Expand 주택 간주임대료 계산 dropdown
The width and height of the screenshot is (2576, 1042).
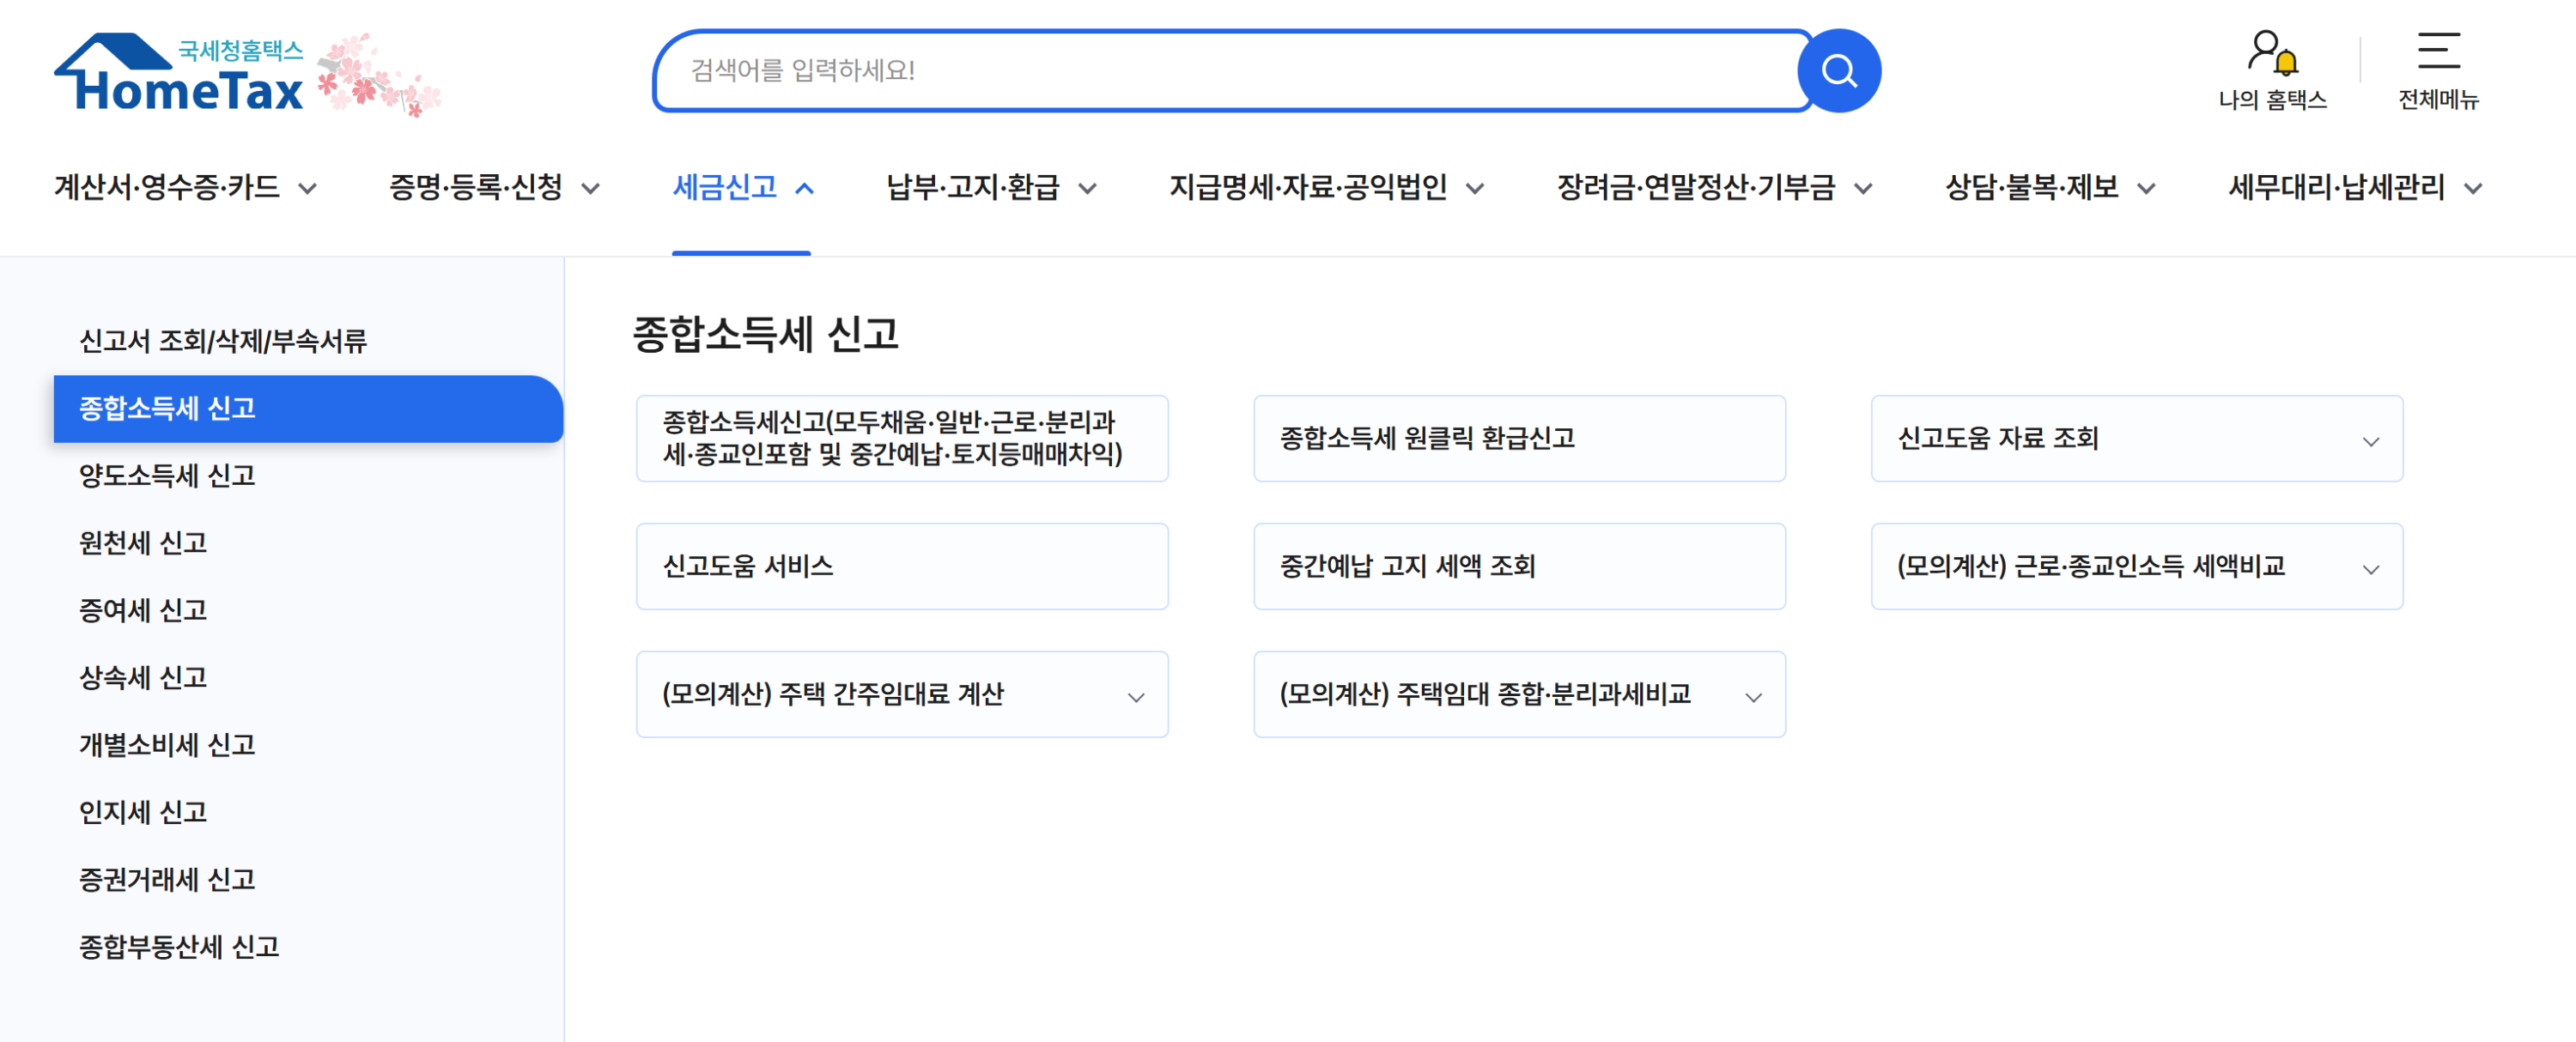click(x=1135, y=697)
